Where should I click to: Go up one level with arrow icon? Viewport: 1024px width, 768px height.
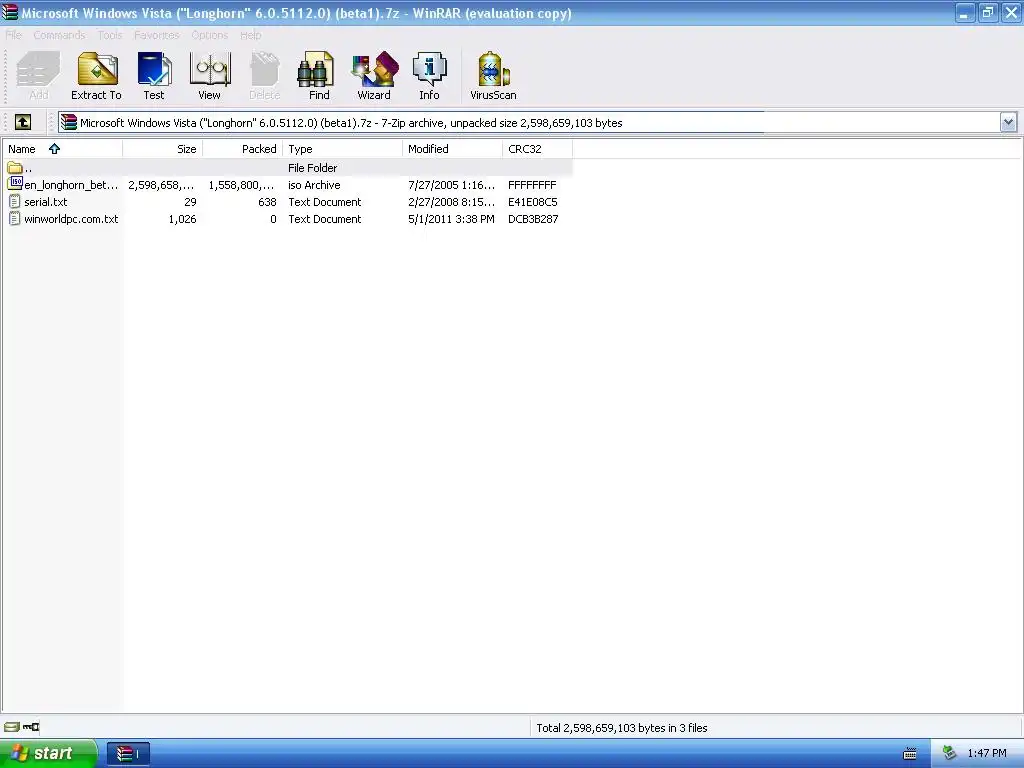[x=23, y=122]
